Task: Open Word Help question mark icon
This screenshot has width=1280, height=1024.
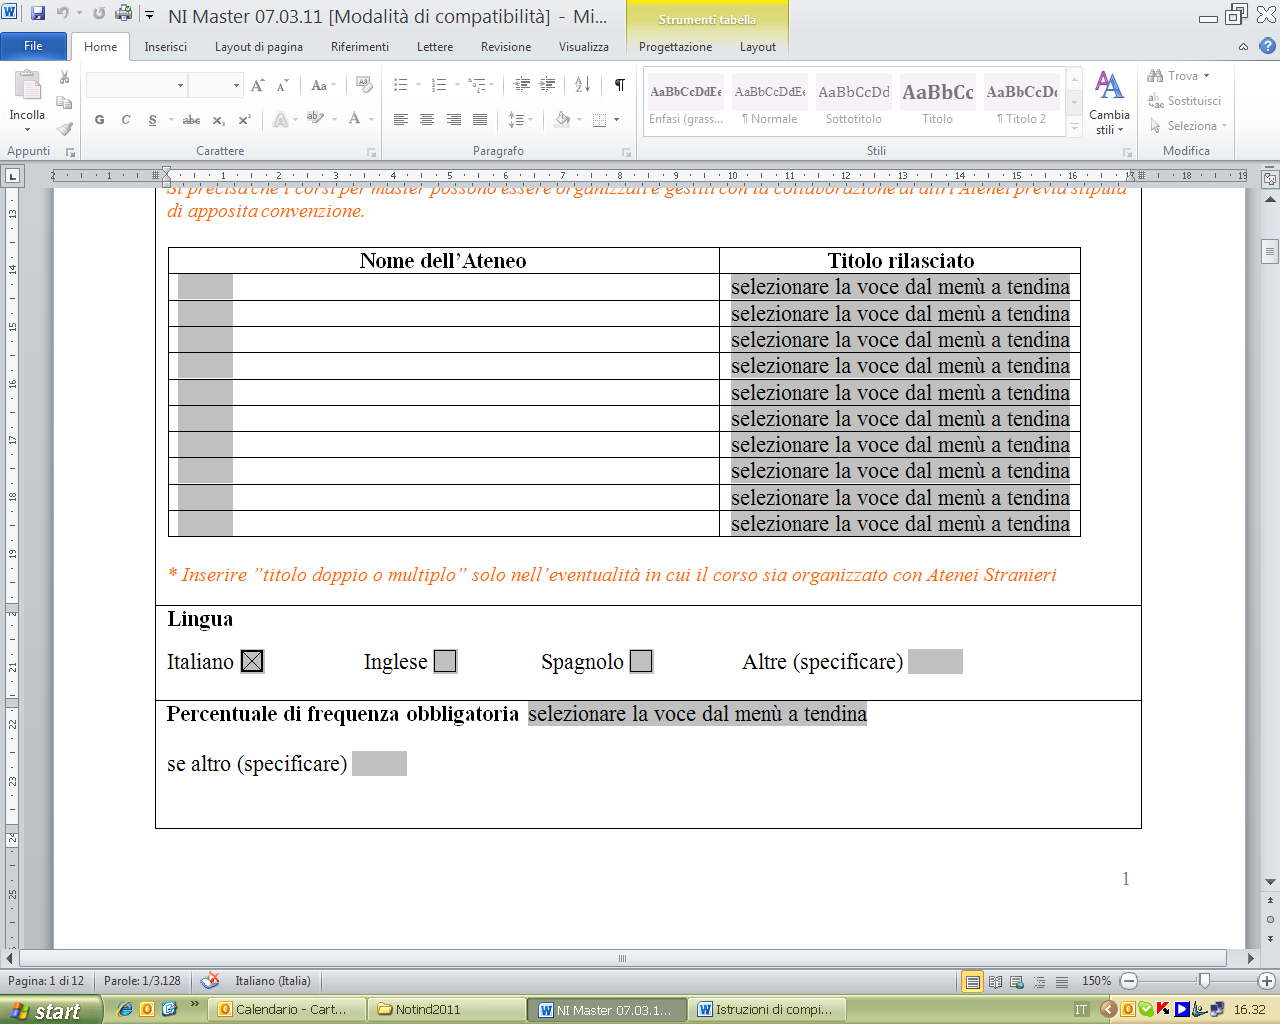Action: (x=1267, y=46)
